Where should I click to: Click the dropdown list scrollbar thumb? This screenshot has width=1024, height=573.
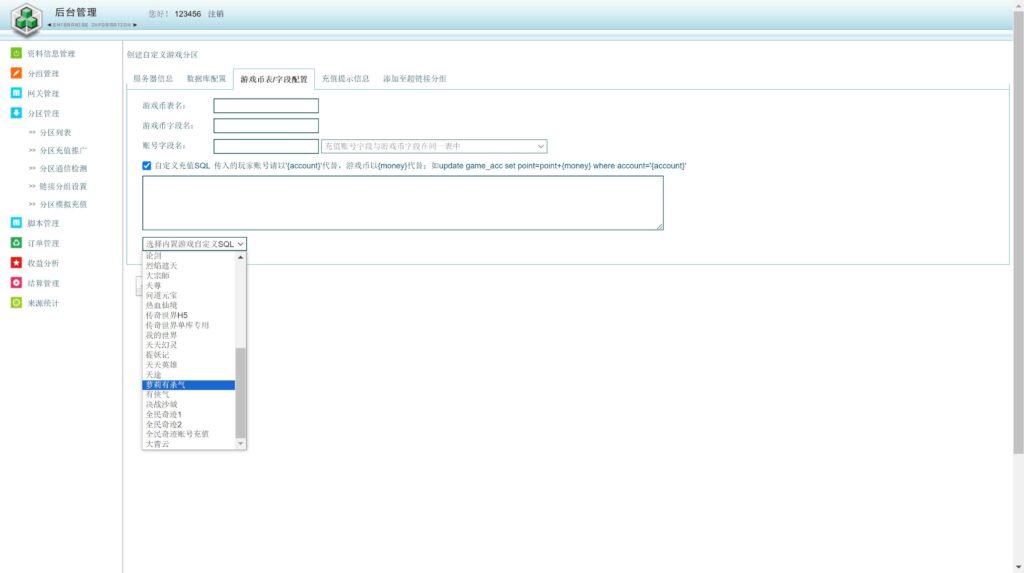click(240, 392)
